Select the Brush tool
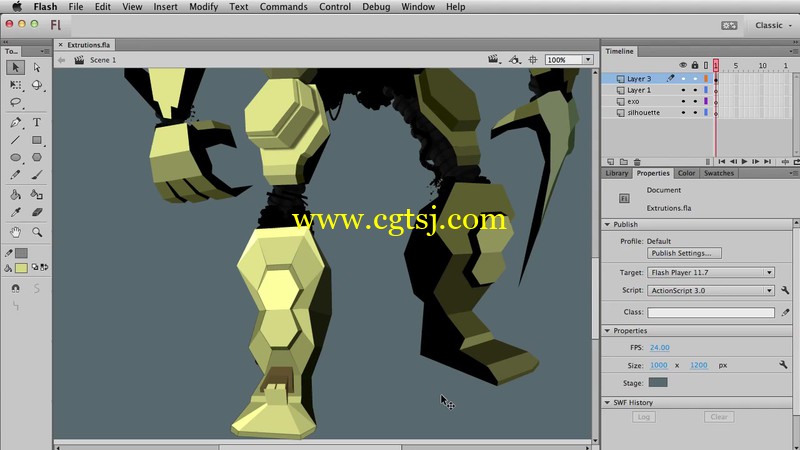Screen dimensions: 800x450 pos(37,175)
